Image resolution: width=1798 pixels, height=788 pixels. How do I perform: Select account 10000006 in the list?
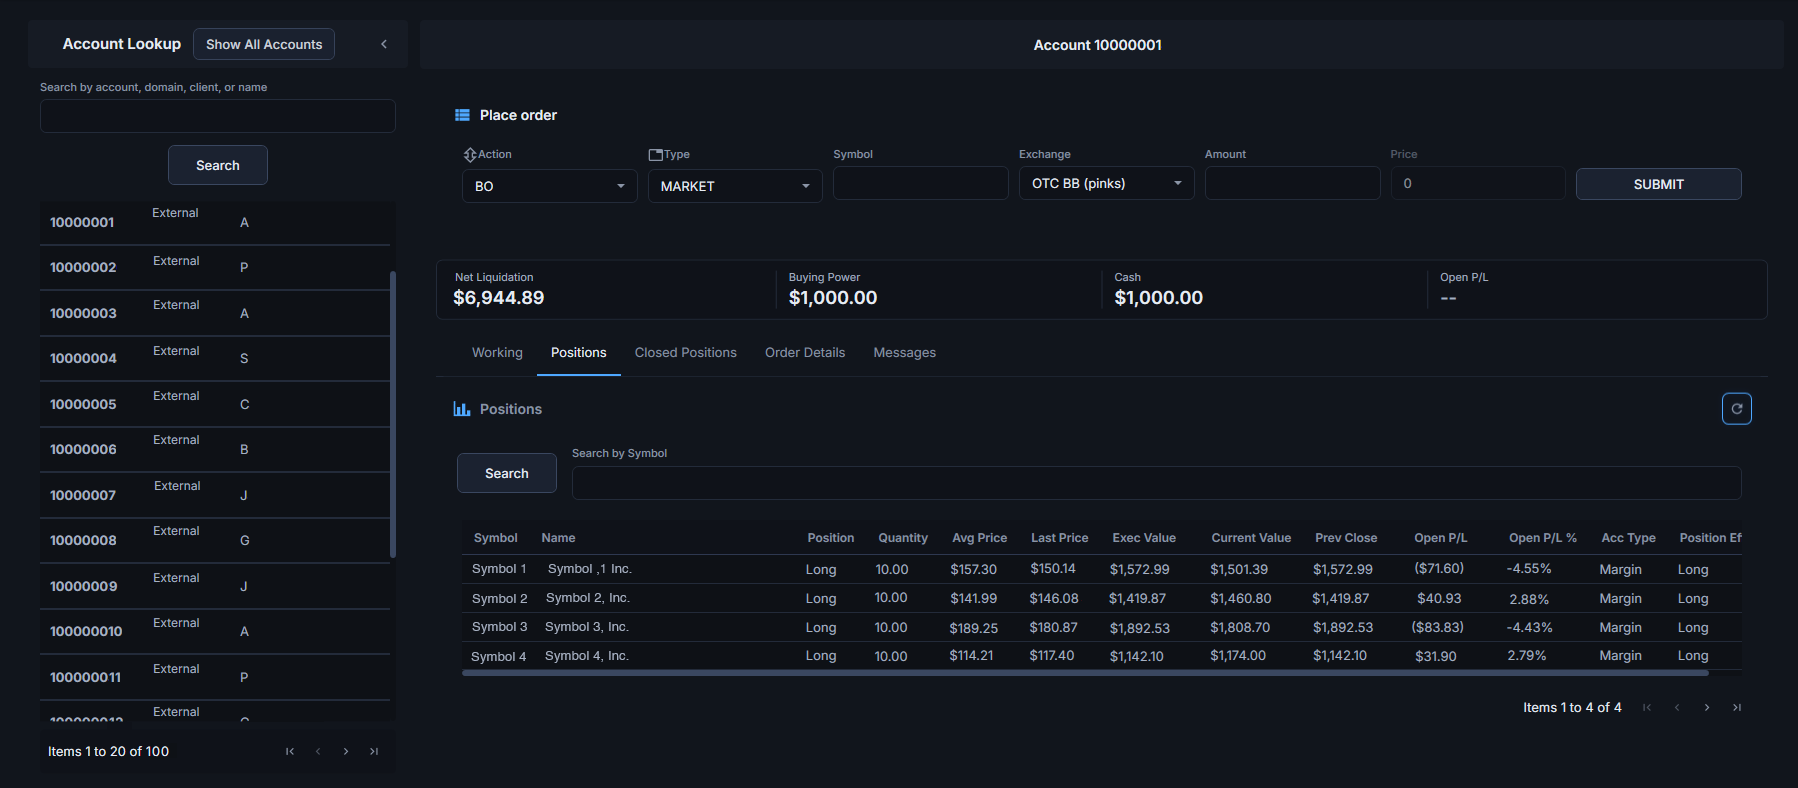[x=215, y=449]
